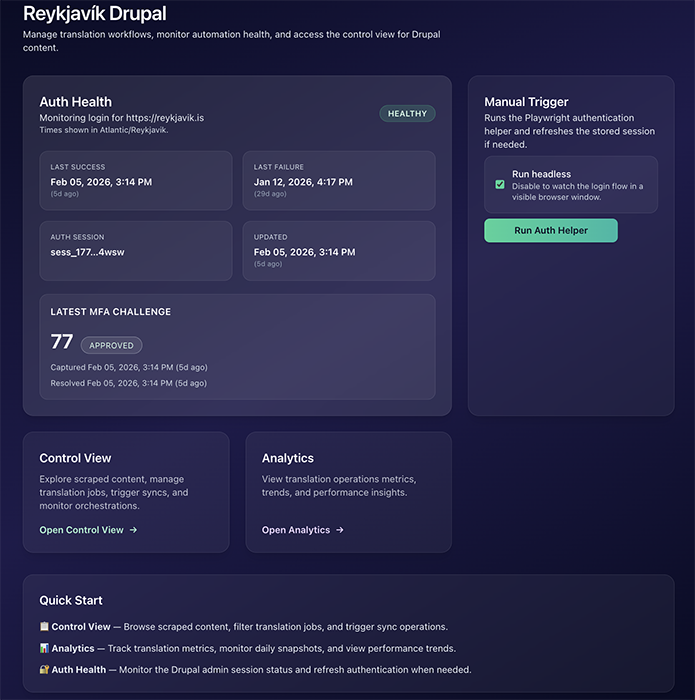Click the arrow icon beside Open Control View
The image size is (695, 700).
[134, 530]
